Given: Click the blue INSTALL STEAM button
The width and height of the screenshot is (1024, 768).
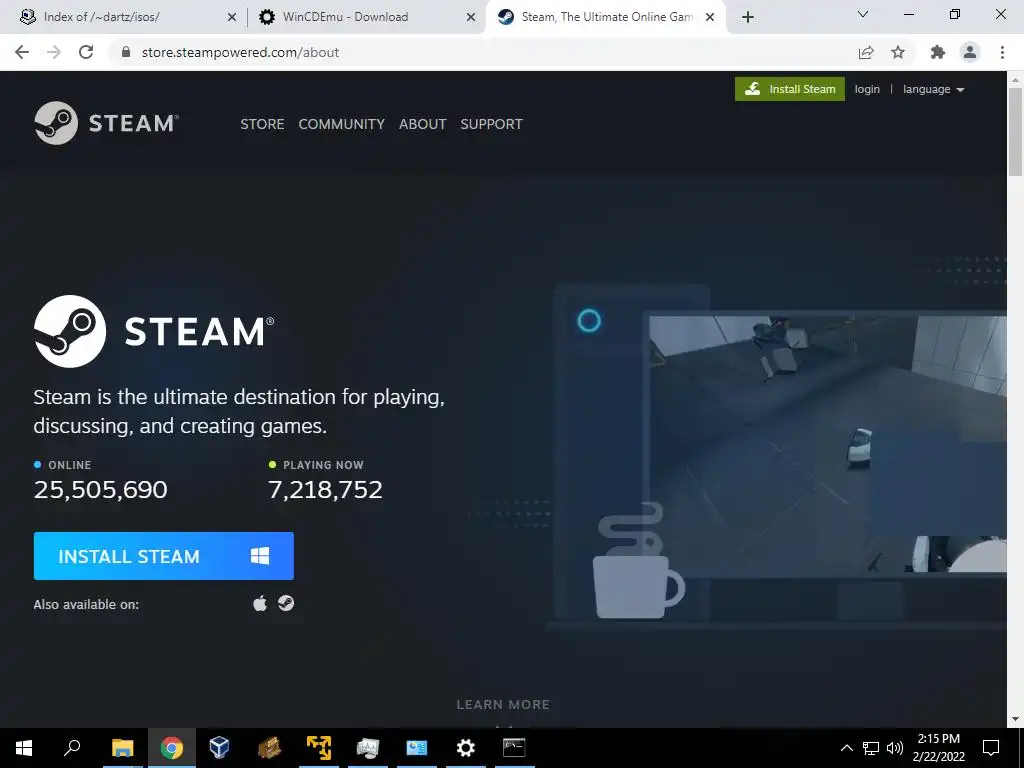Looking at the screenshot, I should 164,556.
